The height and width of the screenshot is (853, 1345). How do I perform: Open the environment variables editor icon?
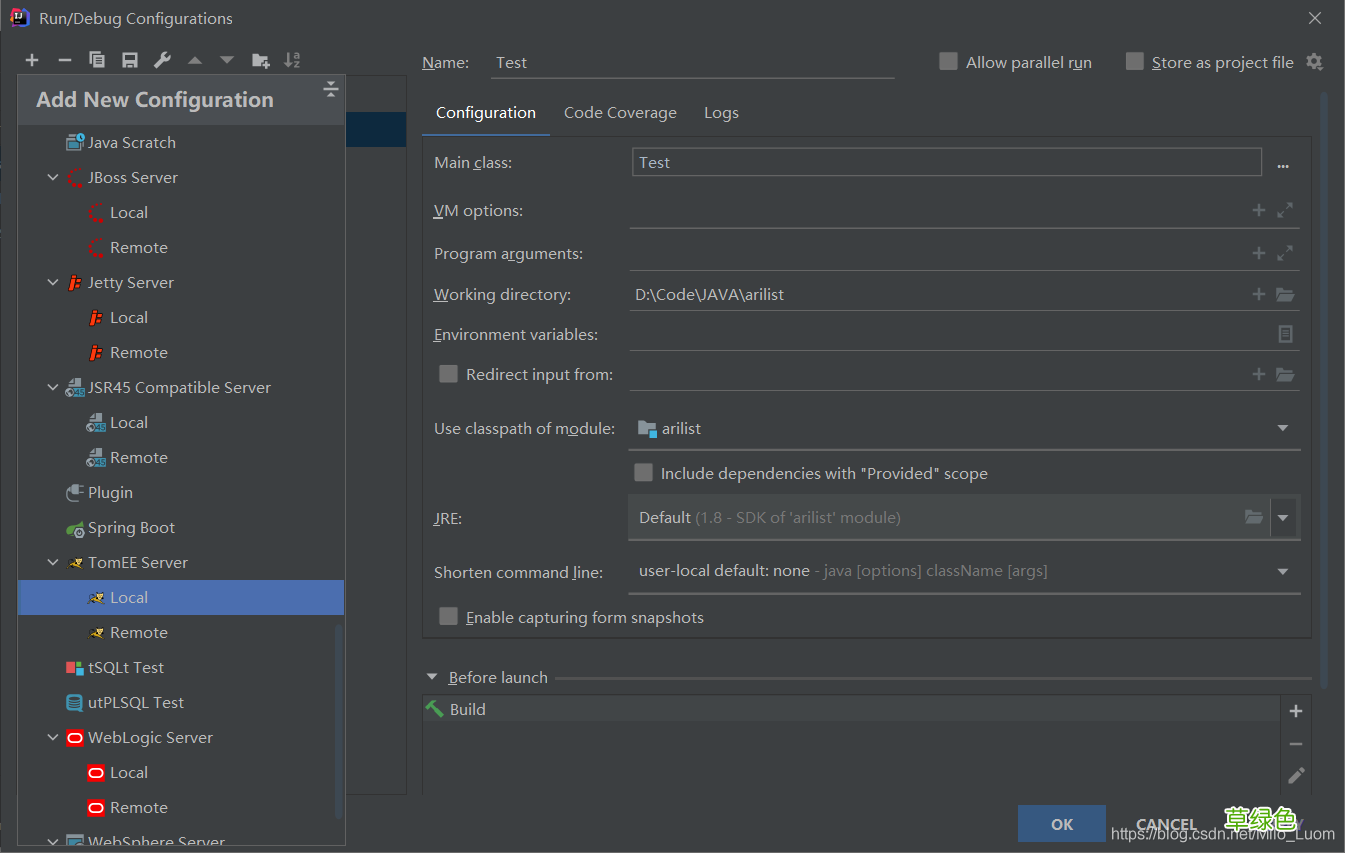[x=1286, y=335]
